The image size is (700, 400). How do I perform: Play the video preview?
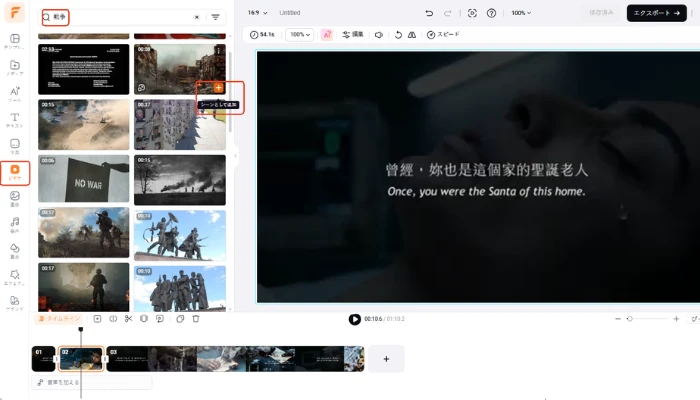point(354,319)
